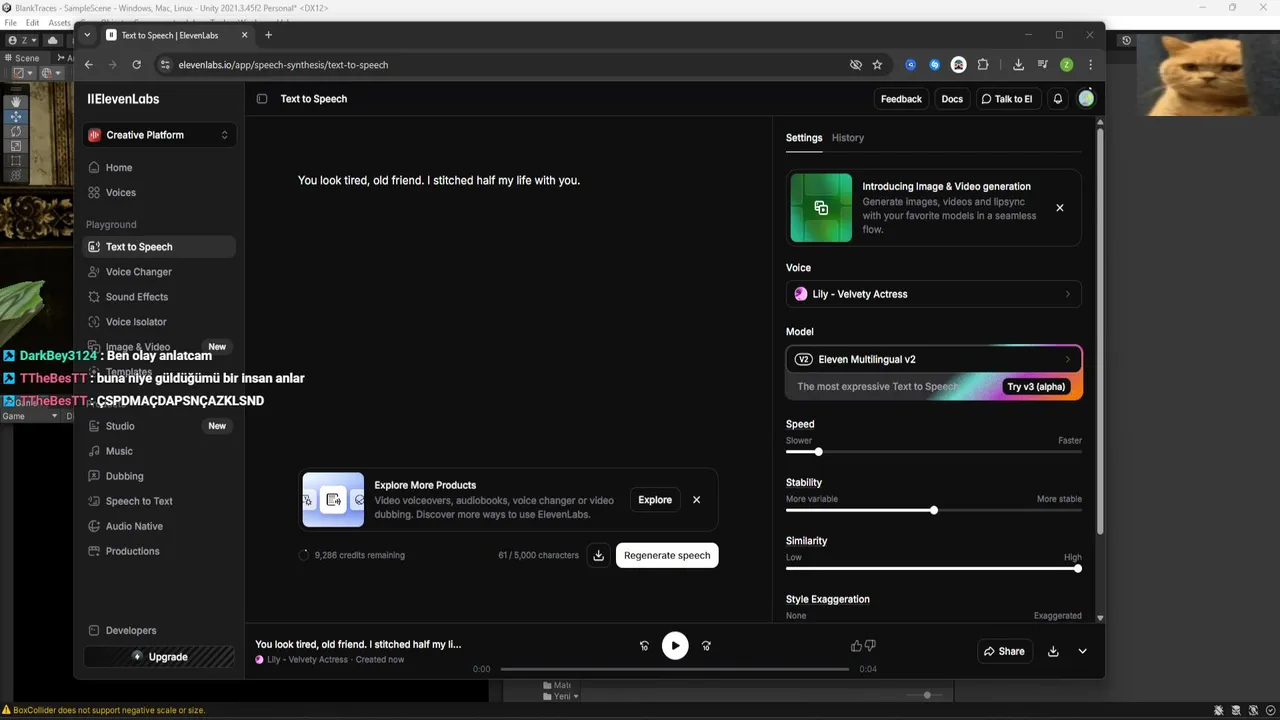Click the Explore button
This screenshot has height=720, width=1280.
(655, 500)
